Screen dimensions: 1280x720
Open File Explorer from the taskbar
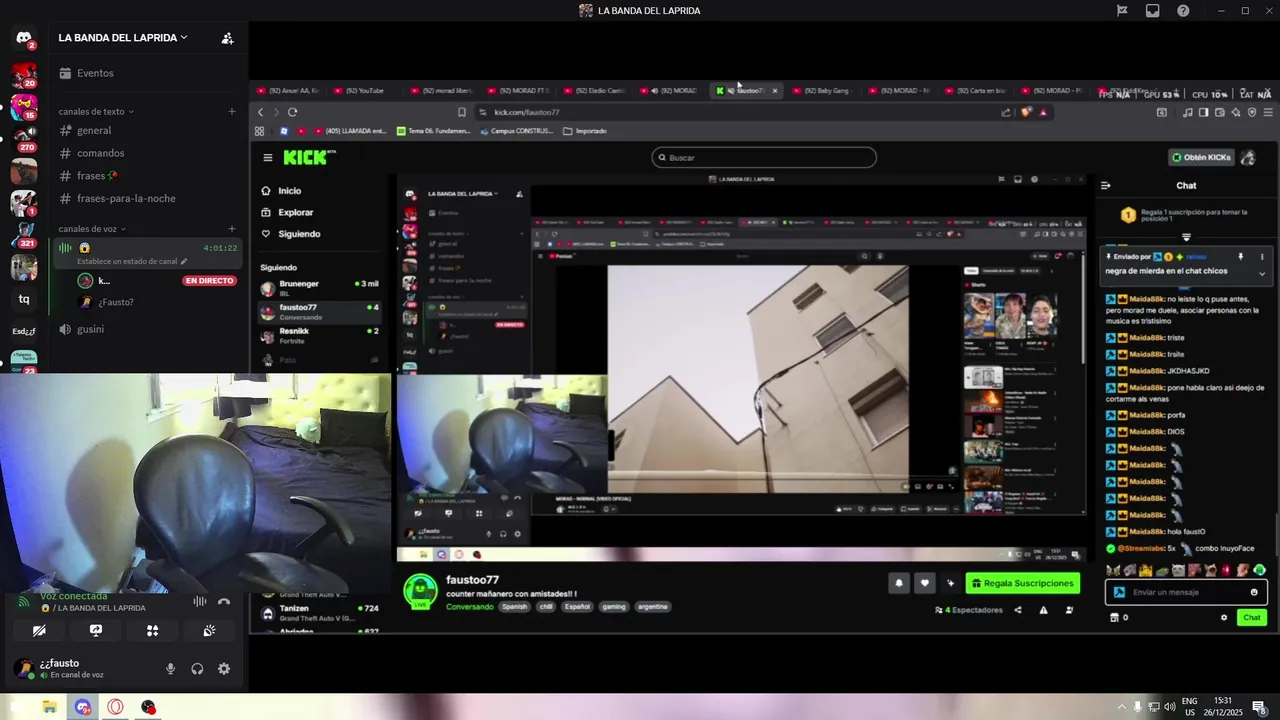49,707
